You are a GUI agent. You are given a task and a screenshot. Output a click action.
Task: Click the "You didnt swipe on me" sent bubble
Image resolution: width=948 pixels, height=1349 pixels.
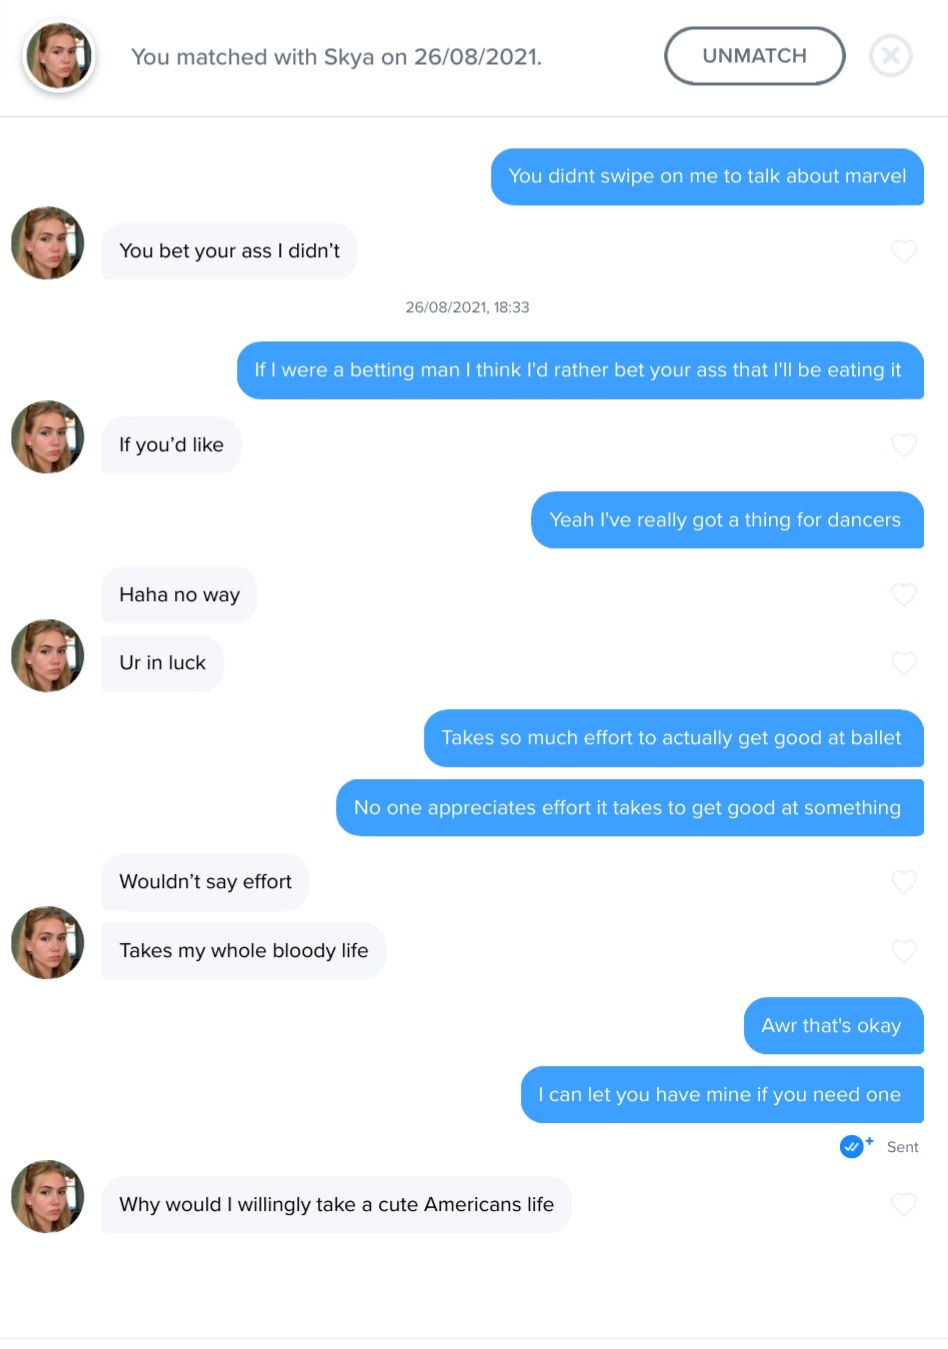click(706, 177)
